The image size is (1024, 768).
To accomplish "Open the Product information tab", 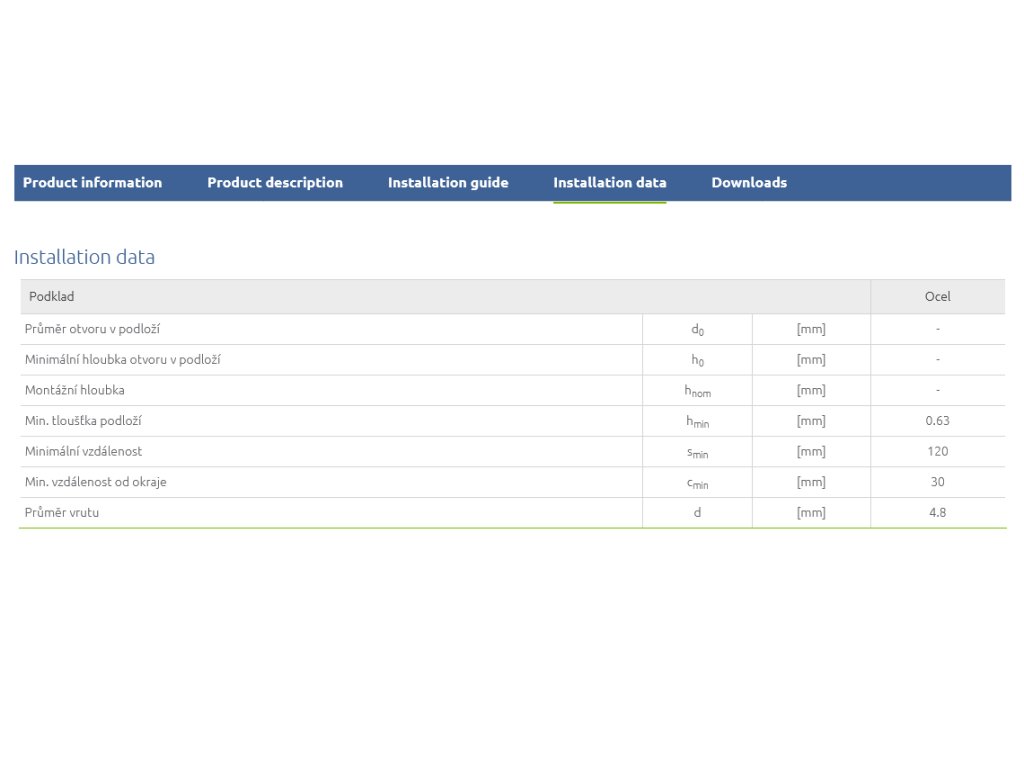I will (x=92, y=183).
